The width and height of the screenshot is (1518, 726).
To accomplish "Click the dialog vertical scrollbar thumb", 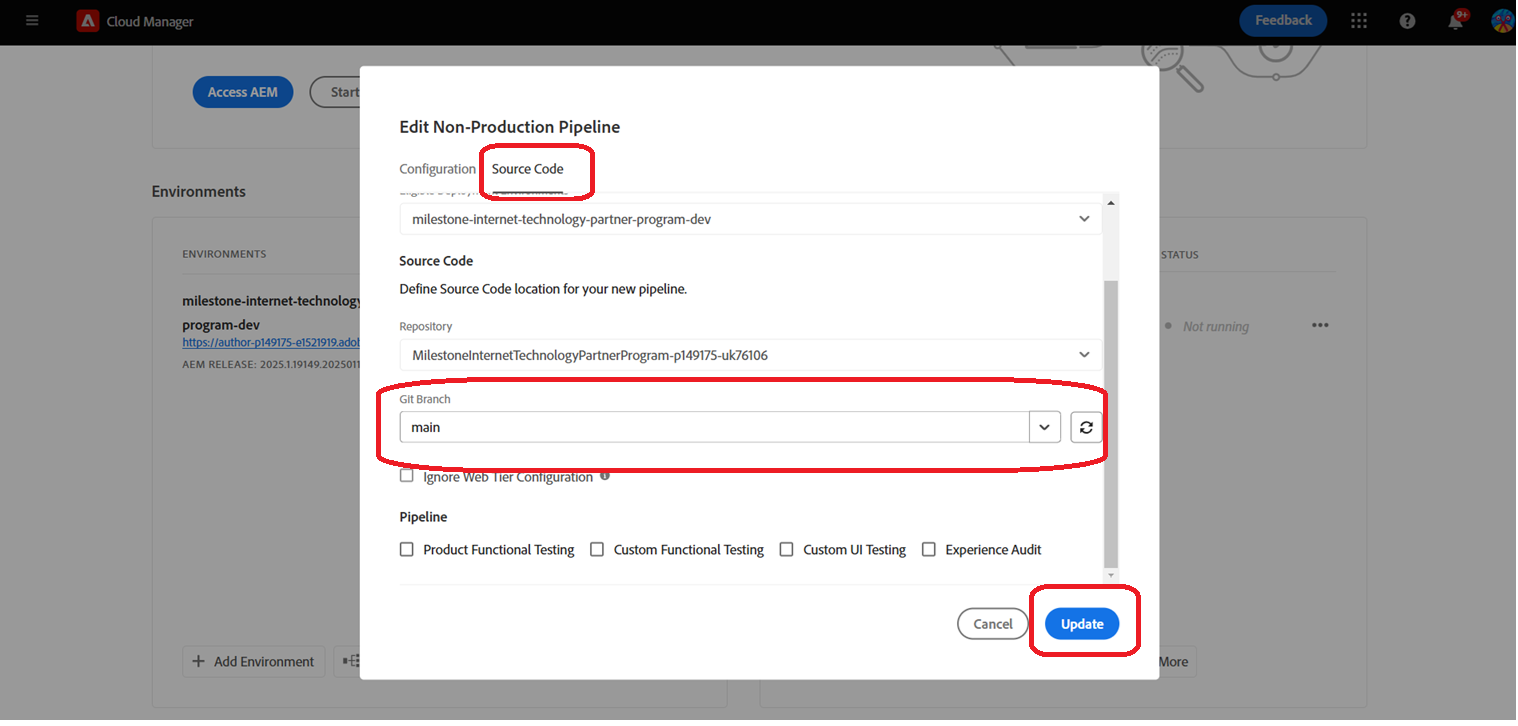I will pyautogui.click(x=1111, y=423).
